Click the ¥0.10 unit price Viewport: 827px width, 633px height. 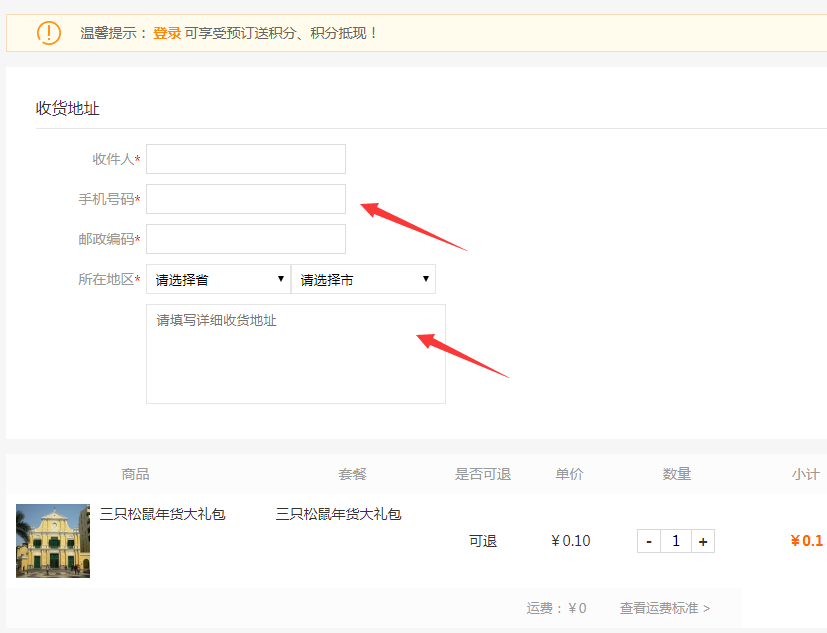point(570,541)
